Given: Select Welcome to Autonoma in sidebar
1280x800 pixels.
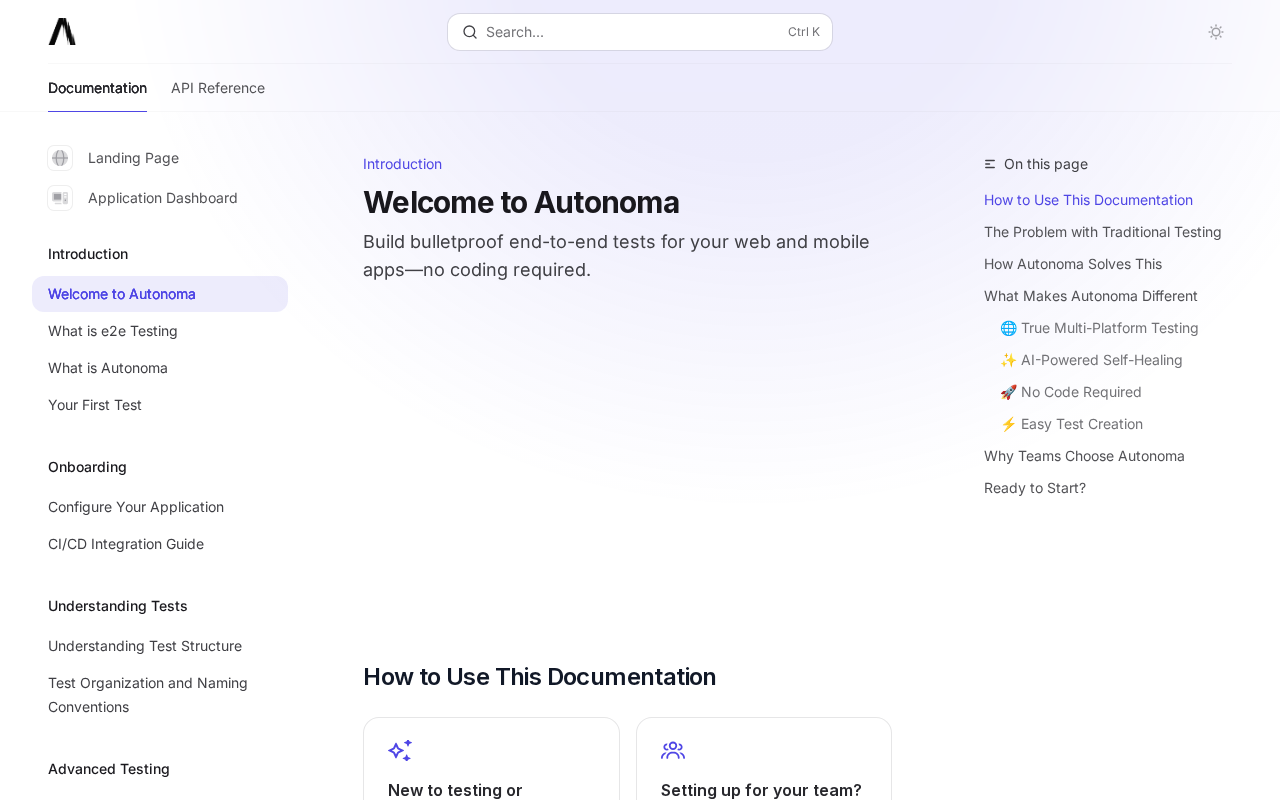Looking at the screenshot, I should [160, 294].
